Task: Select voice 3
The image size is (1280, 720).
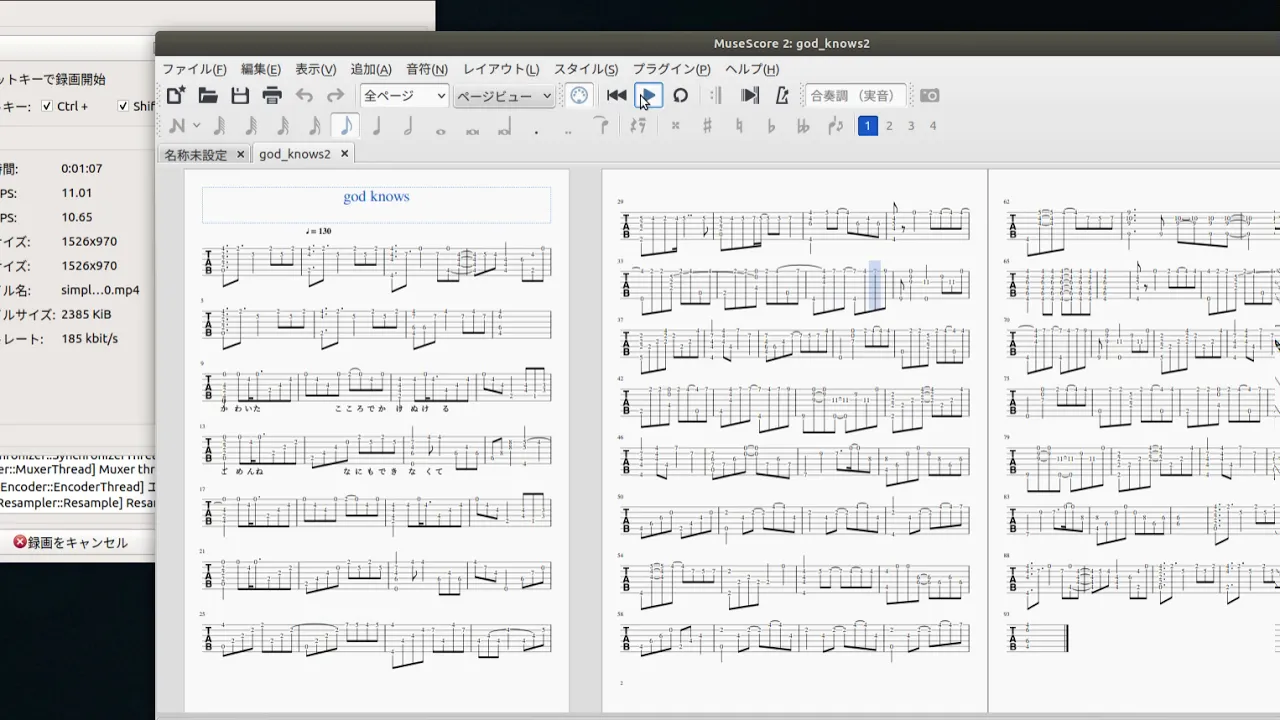Action: 911,126
